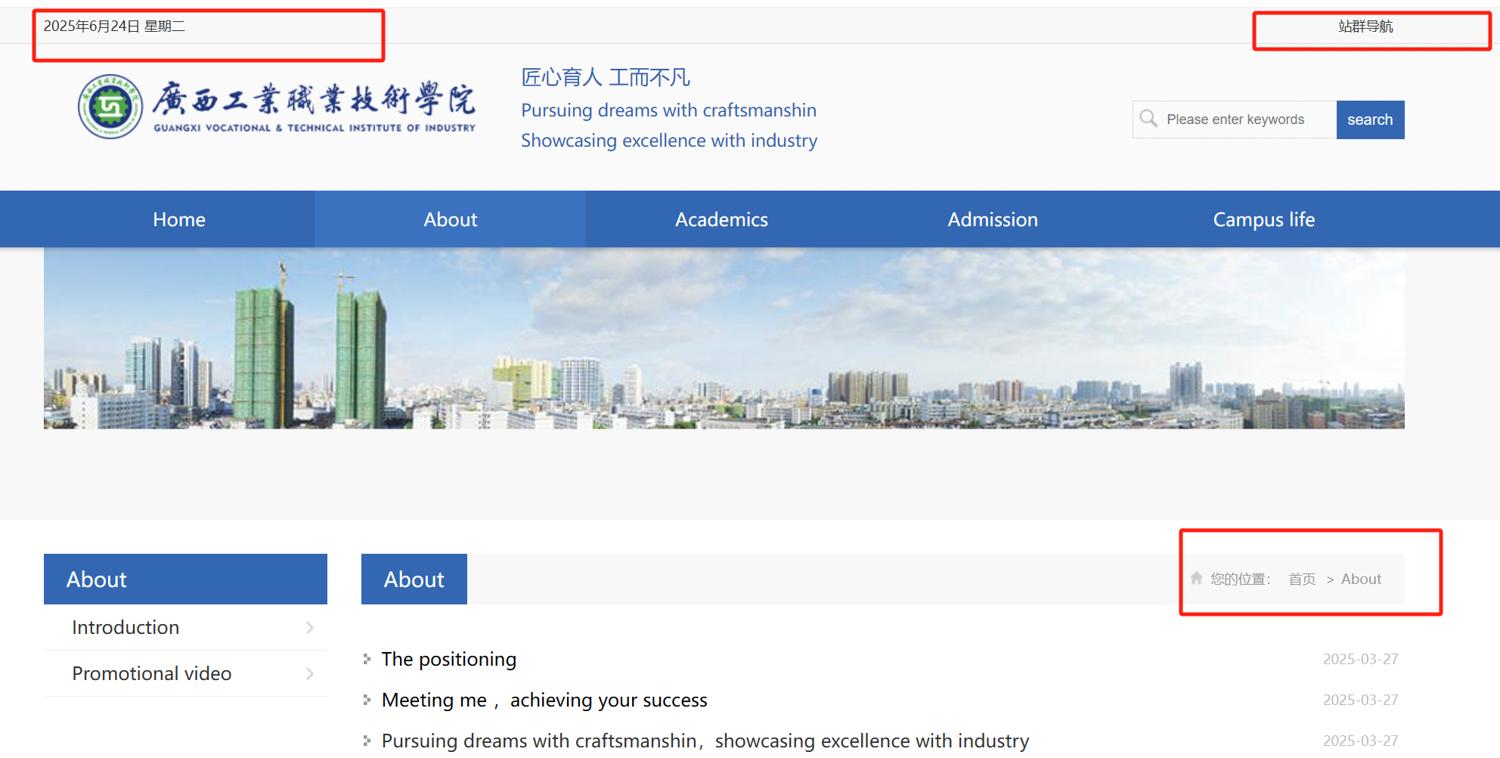The image size is (1500, 758).
Task: Open The positioning article link
Action: tap(449, 659)
